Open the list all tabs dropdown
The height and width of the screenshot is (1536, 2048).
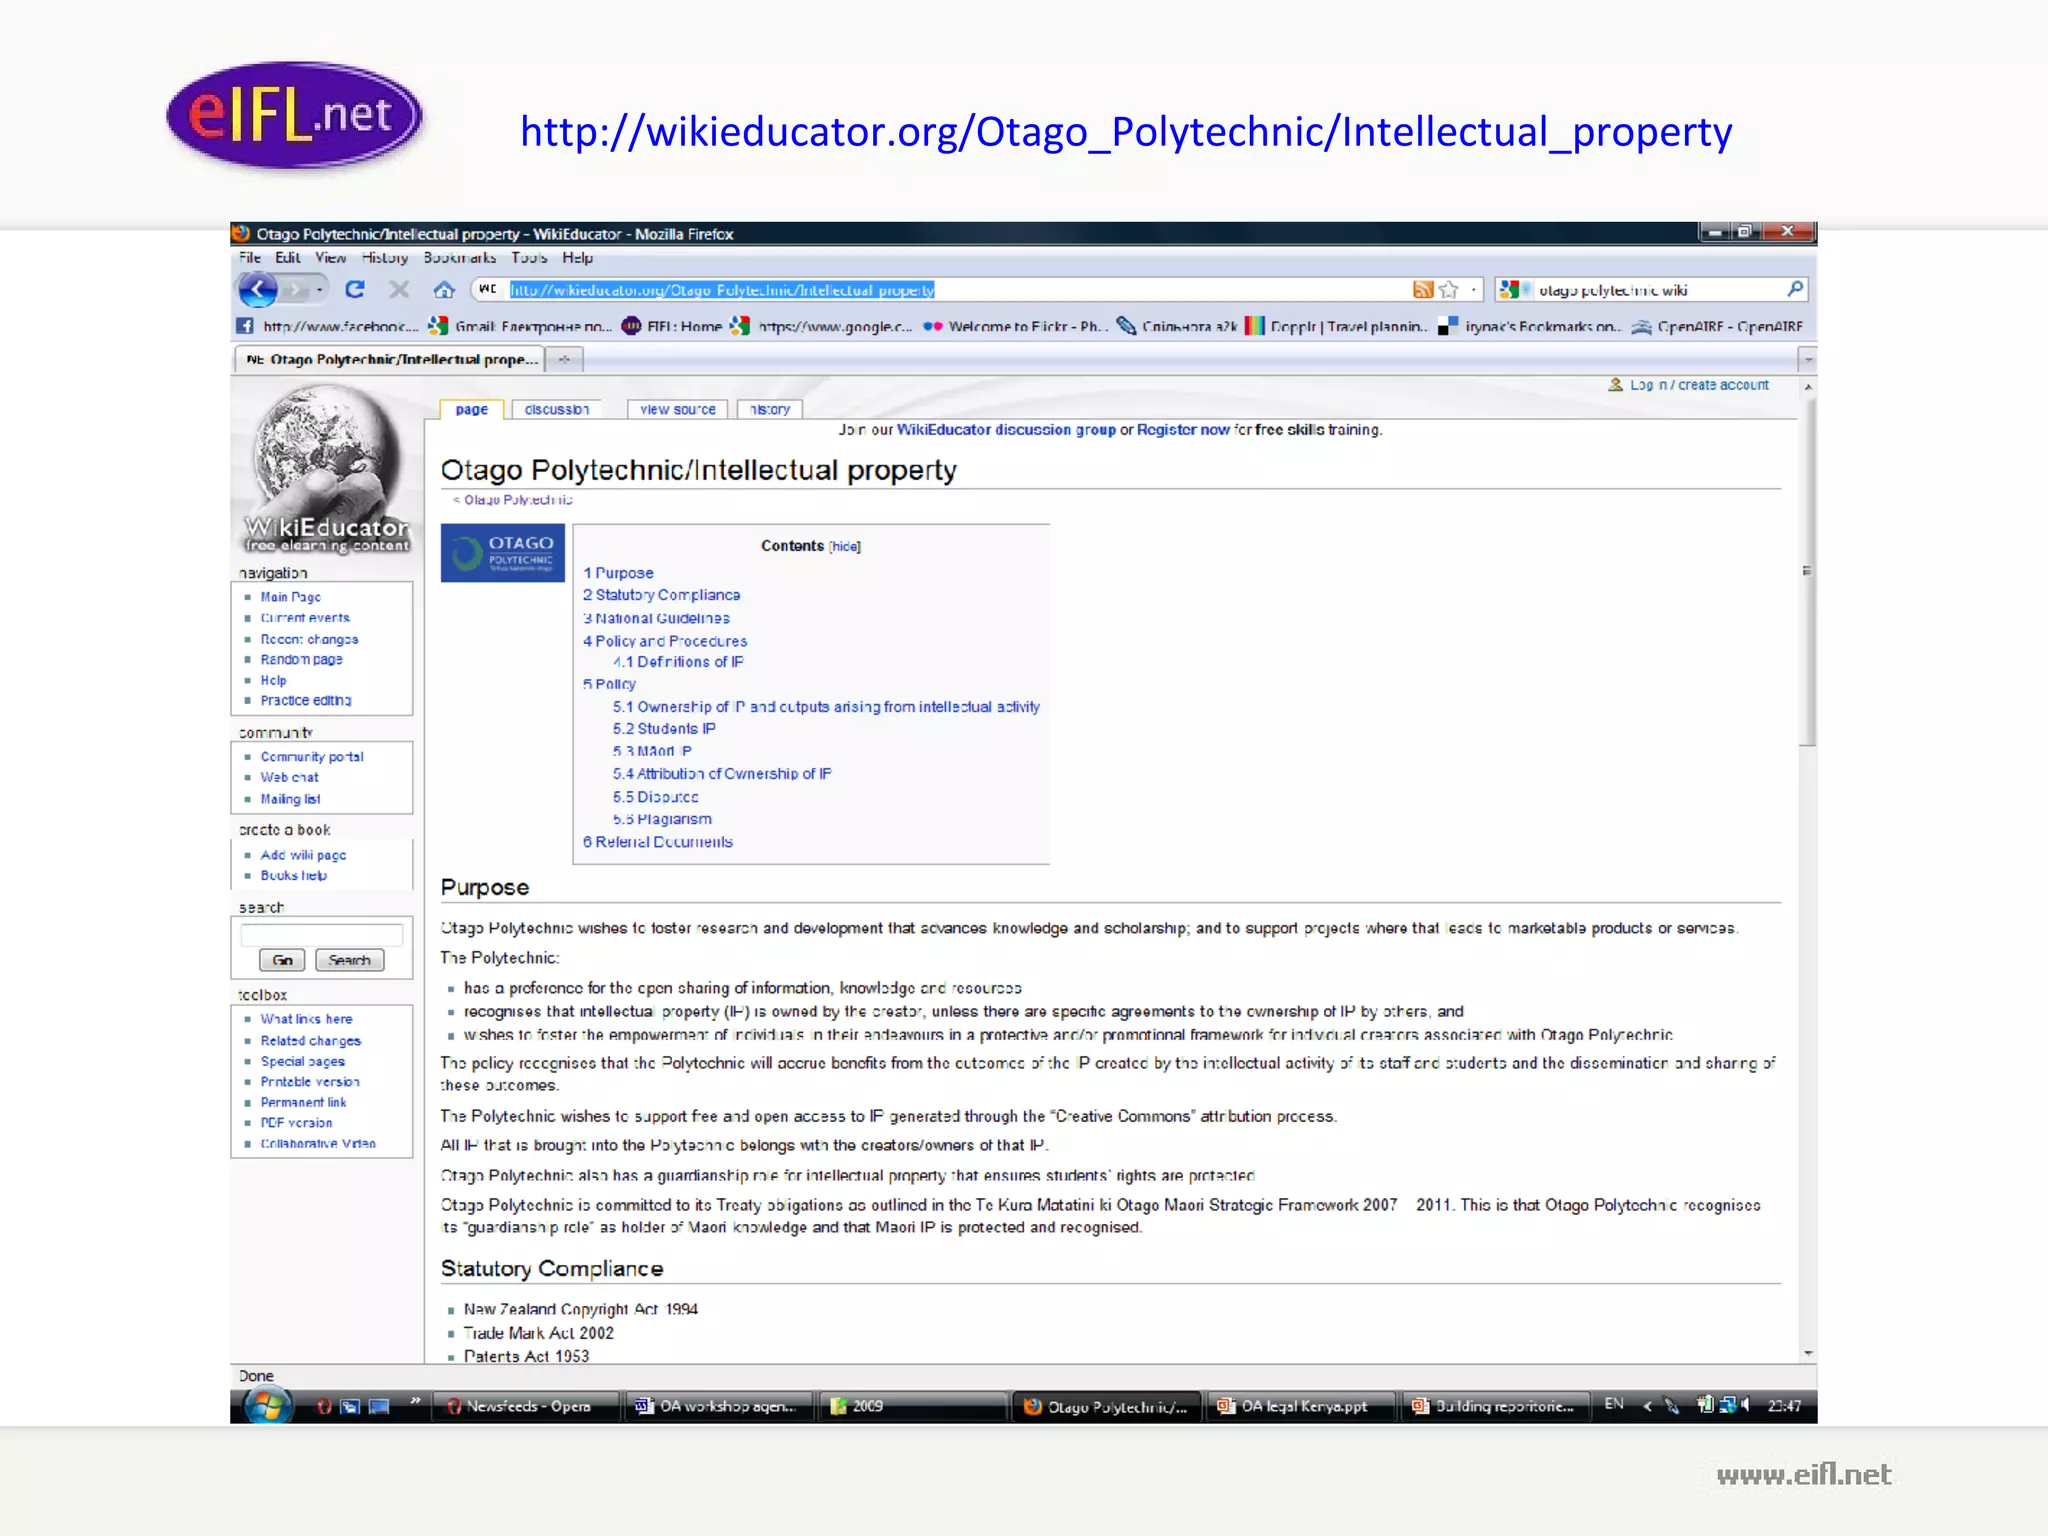coord(1806,359)
